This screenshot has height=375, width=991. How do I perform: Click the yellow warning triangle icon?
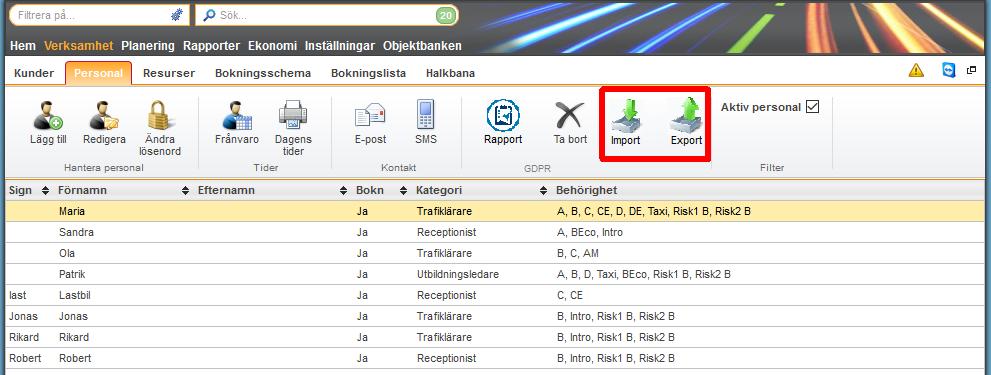(x=916, y=70)
